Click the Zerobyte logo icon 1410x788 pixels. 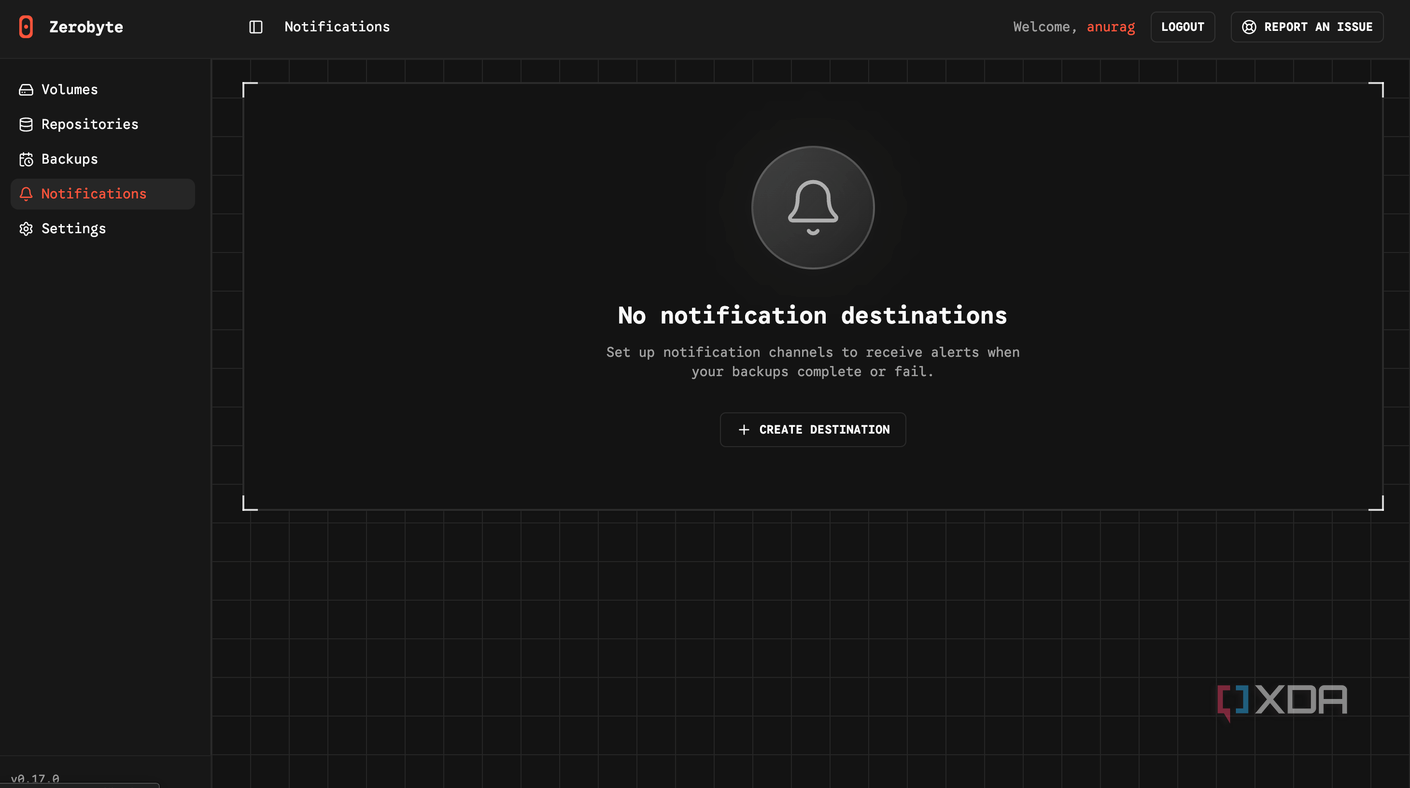pos(26,27)
